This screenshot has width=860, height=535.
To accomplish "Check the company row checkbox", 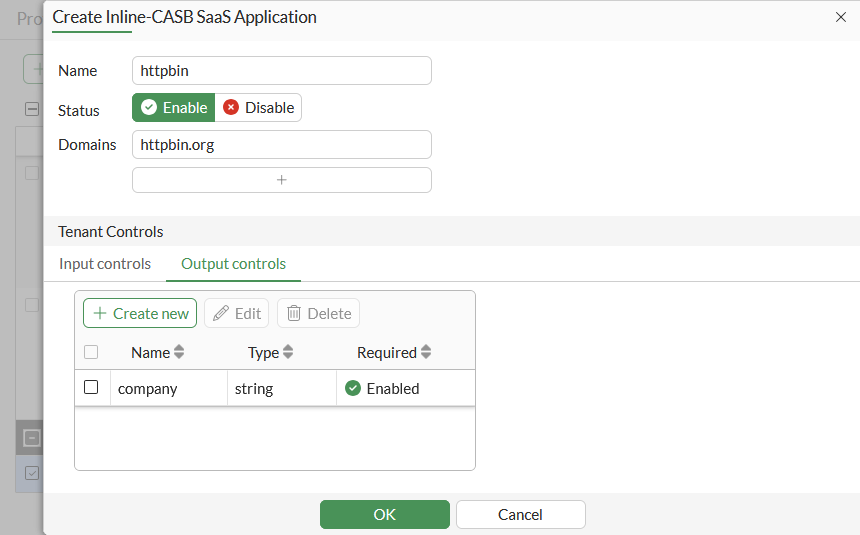I will click(91, 388).
